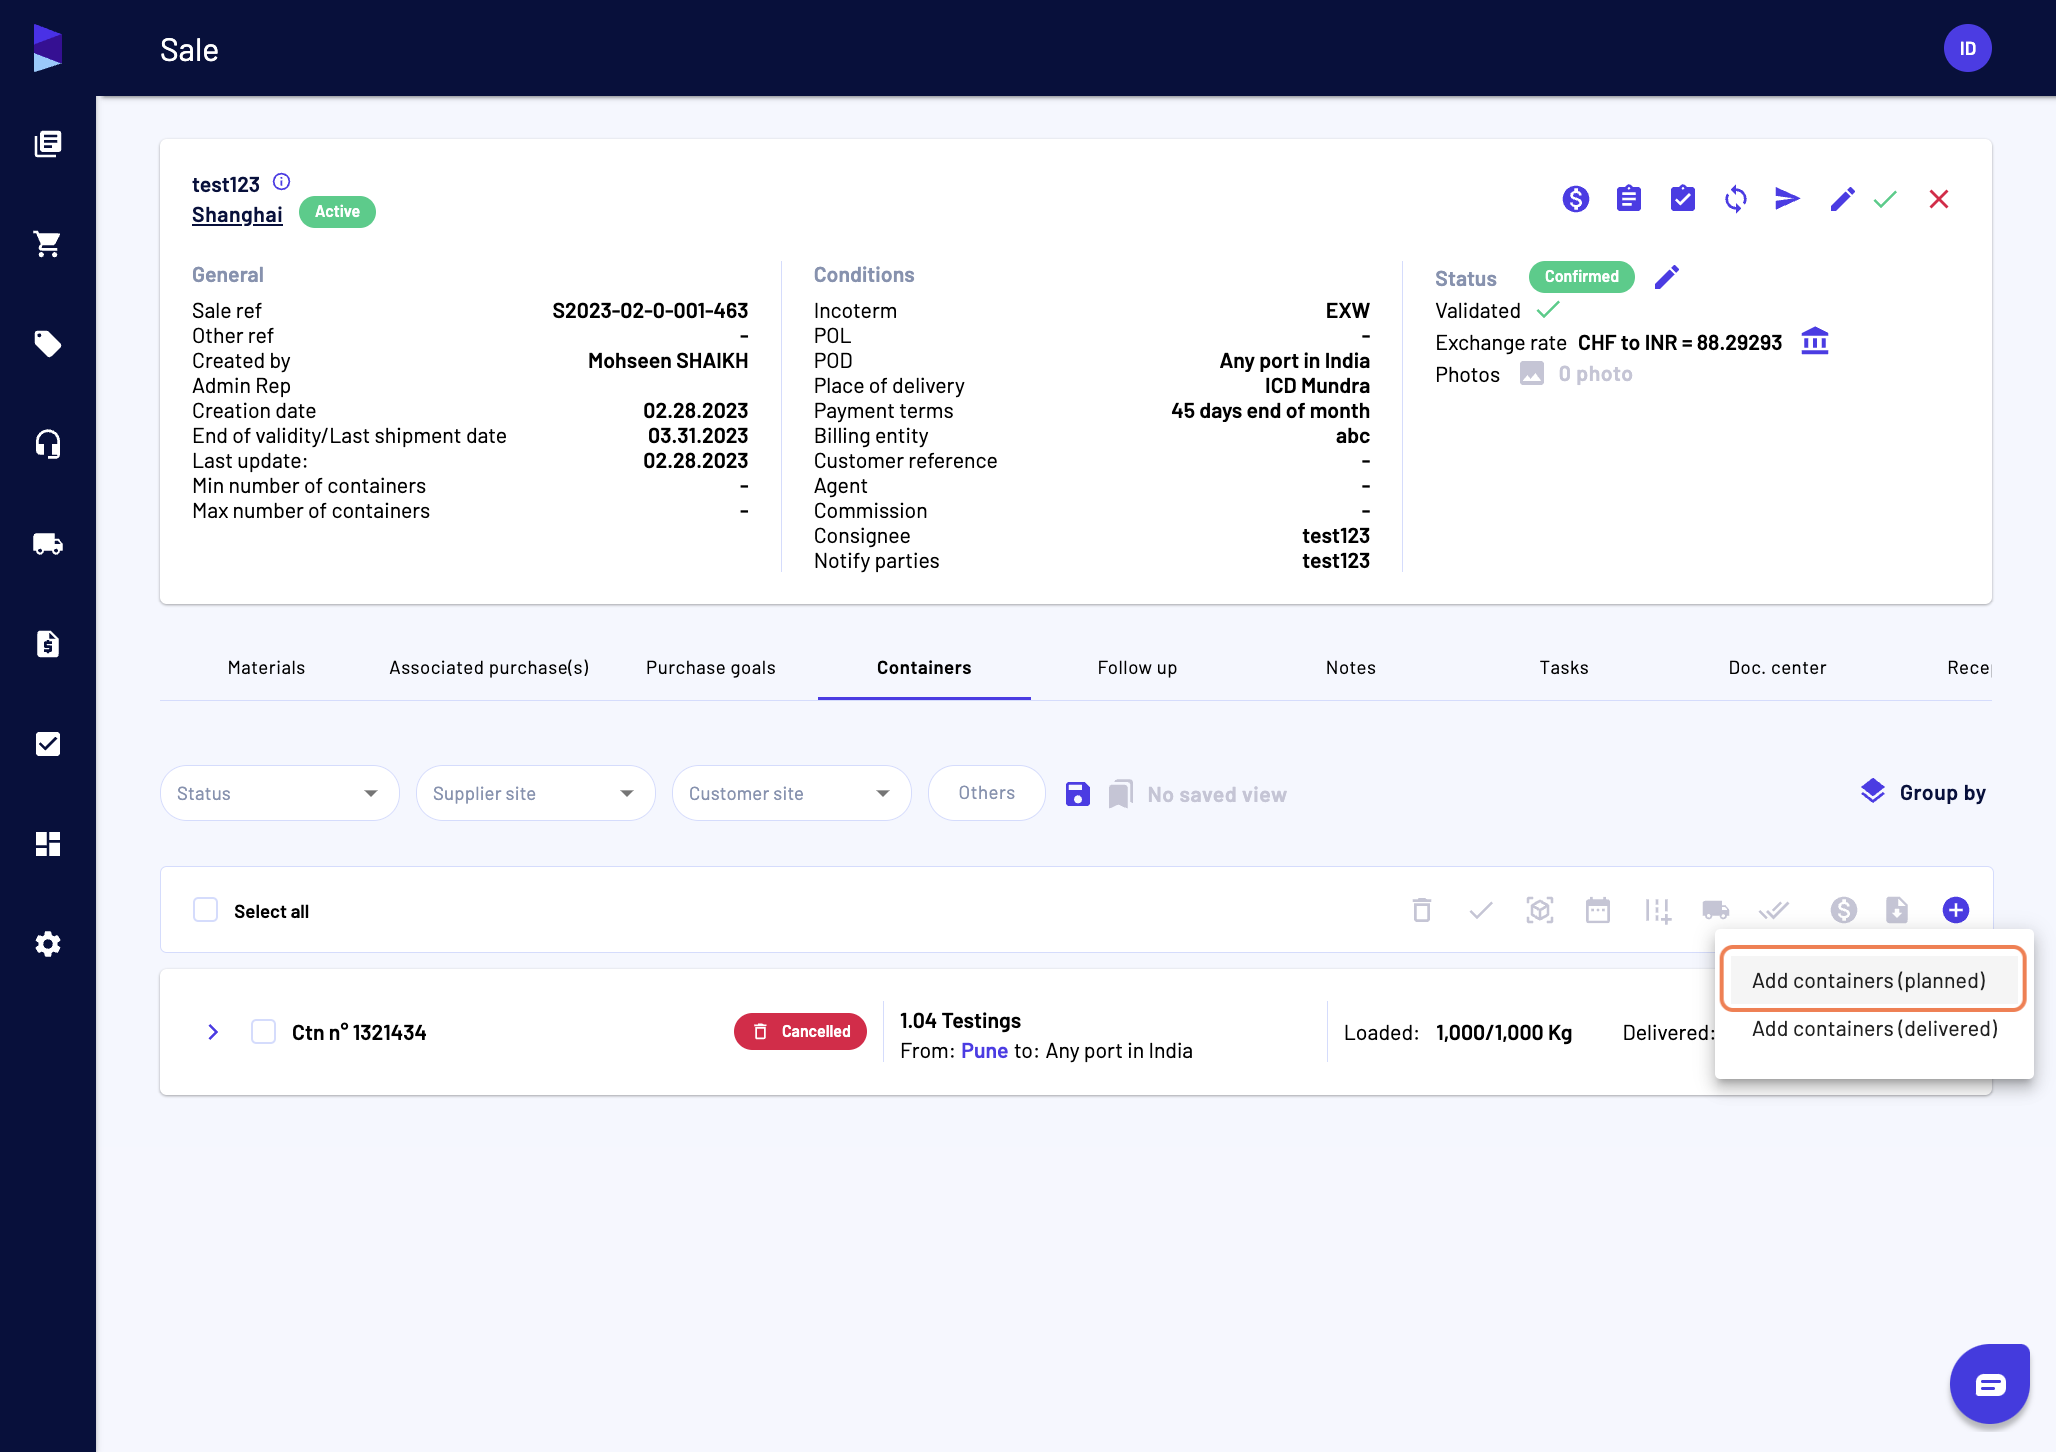The image size is (2056, 1452).
Task: Open the shopping cart sidebar icon
Action: click(48, 244)
